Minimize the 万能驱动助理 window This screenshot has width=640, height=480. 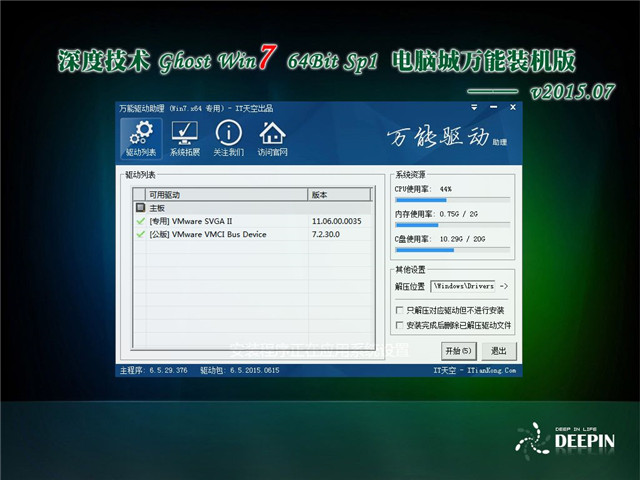[493, 107]
